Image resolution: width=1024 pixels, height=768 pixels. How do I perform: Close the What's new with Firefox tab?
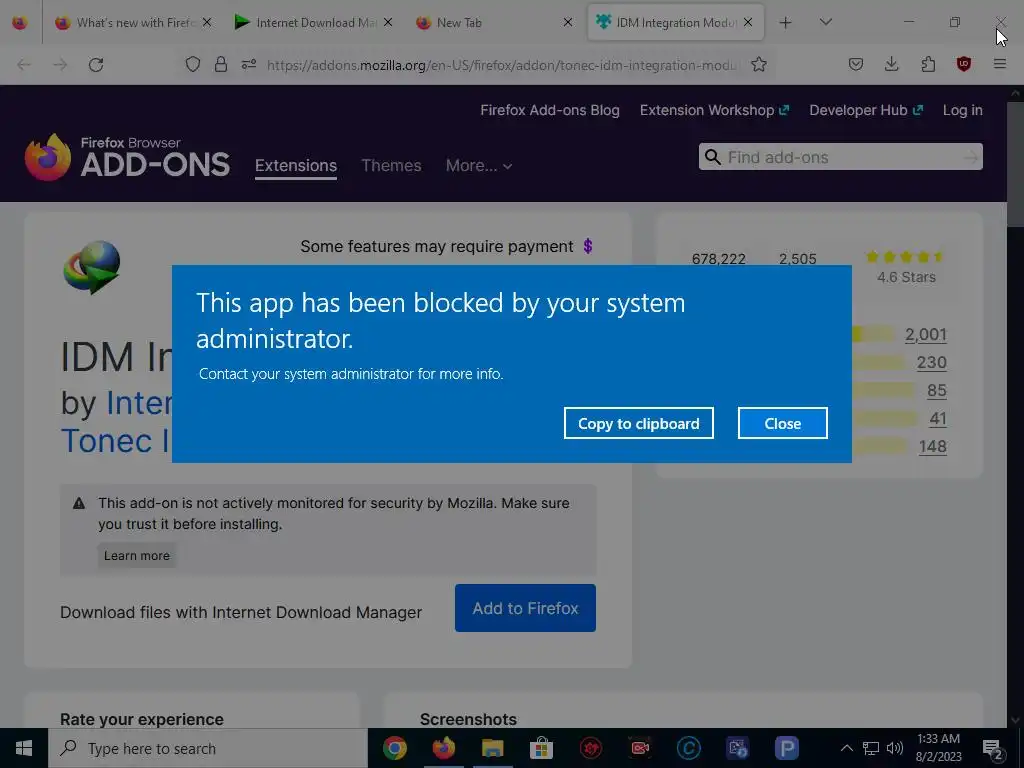point(207,22)
